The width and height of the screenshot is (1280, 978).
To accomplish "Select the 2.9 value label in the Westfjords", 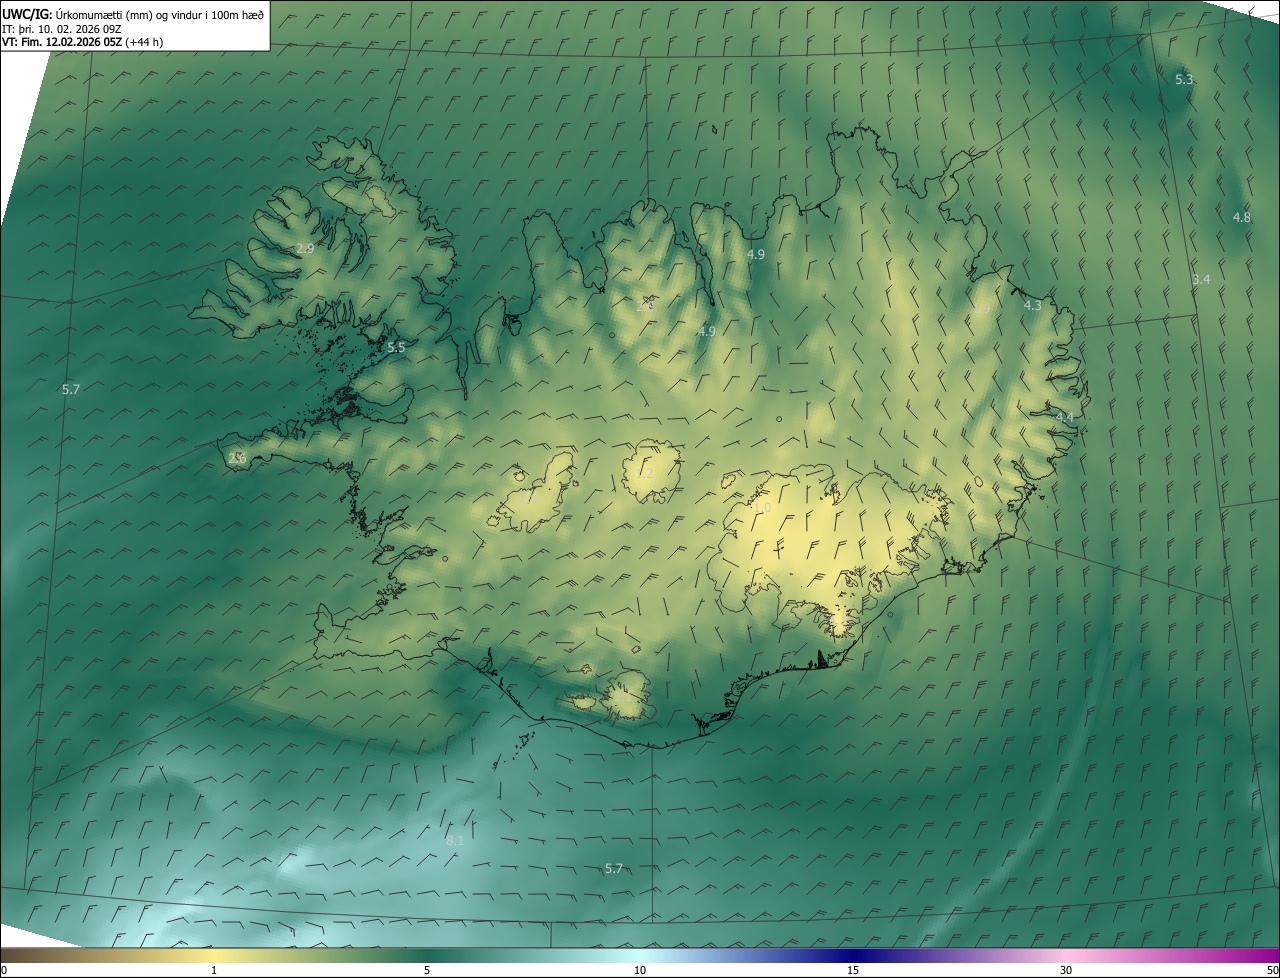I will (x=305, y=248).
